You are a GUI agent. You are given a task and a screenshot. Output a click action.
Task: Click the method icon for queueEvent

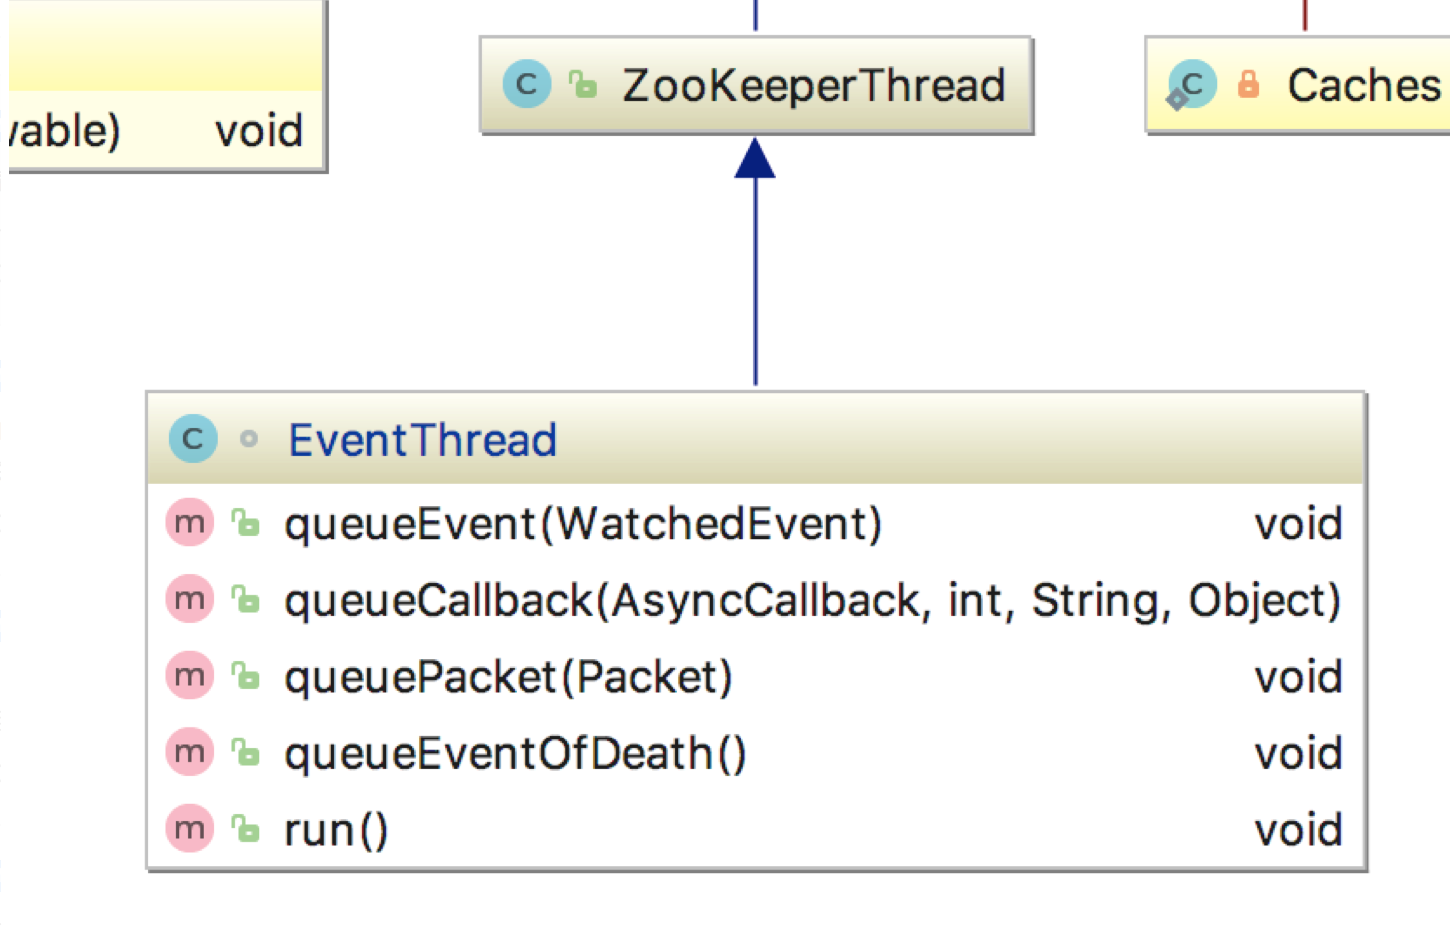[190, 523]
